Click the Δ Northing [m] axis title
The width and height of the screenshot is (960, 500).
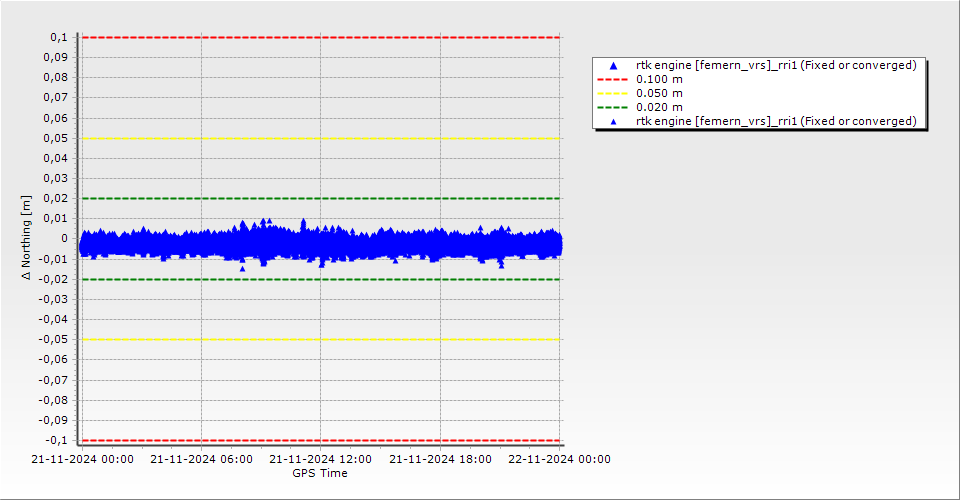[x=27, y=238]
